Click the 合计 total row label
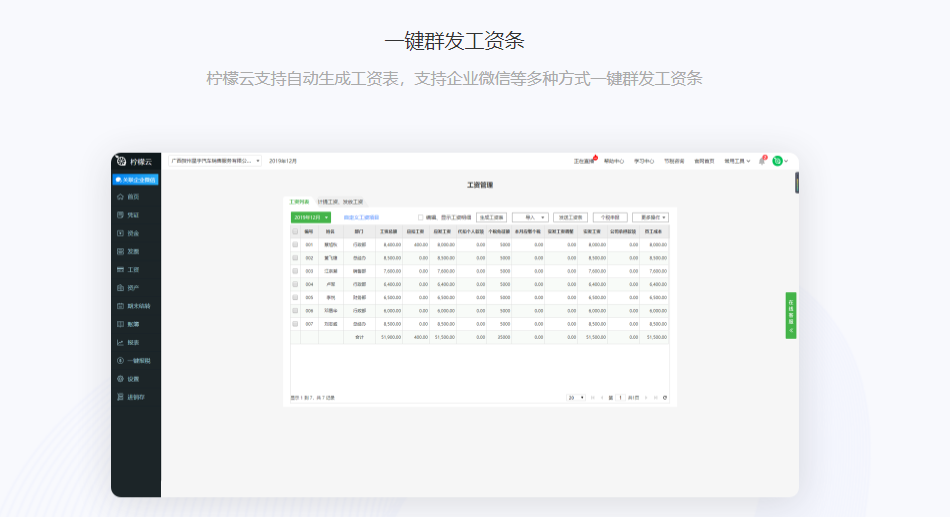Viewport: 950px width, 517px height. coord(359,337)
